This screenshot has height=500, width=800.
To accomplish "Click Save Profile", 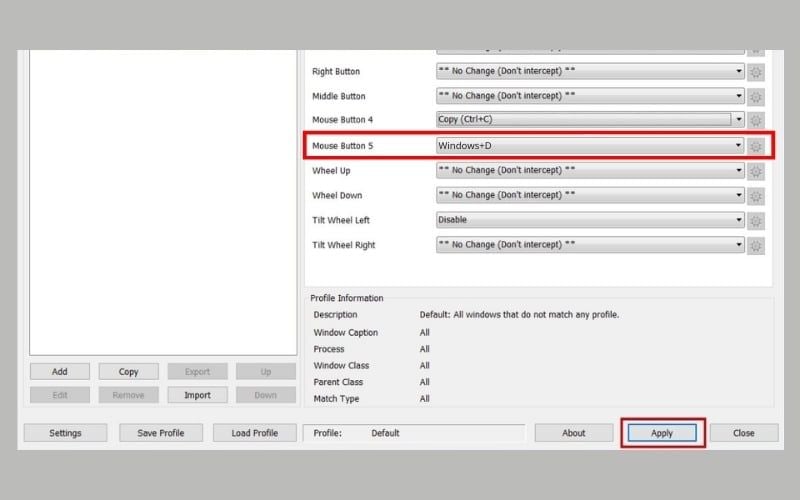I will click(x=161, y=433).
